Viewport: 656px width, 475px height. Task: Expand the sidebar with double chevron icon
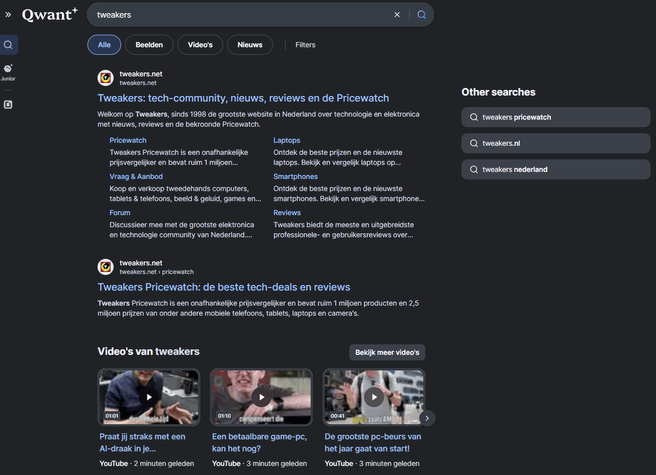pyautogui.click(x=8, y=15)
